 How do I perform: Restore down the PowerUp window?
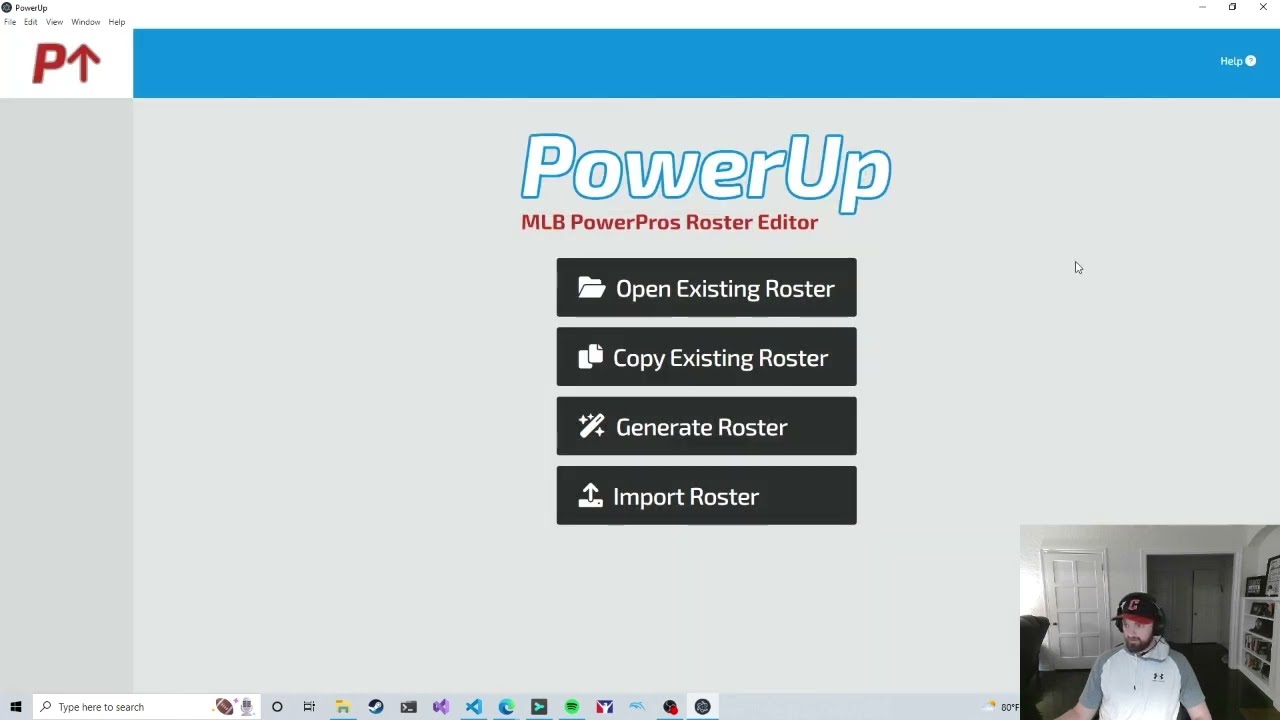point(1232,7)
